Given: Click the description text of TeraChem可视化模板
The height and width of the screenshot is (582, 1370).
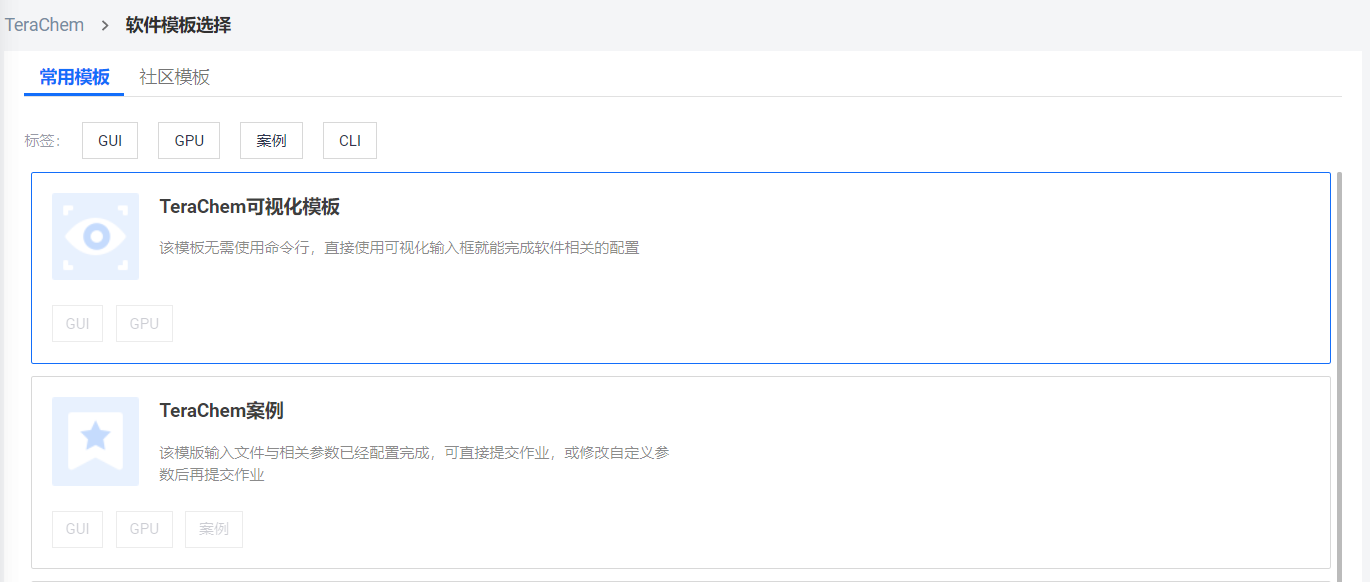Looking at the screenshot, I should pyautogui.click(x=399, y=248).
